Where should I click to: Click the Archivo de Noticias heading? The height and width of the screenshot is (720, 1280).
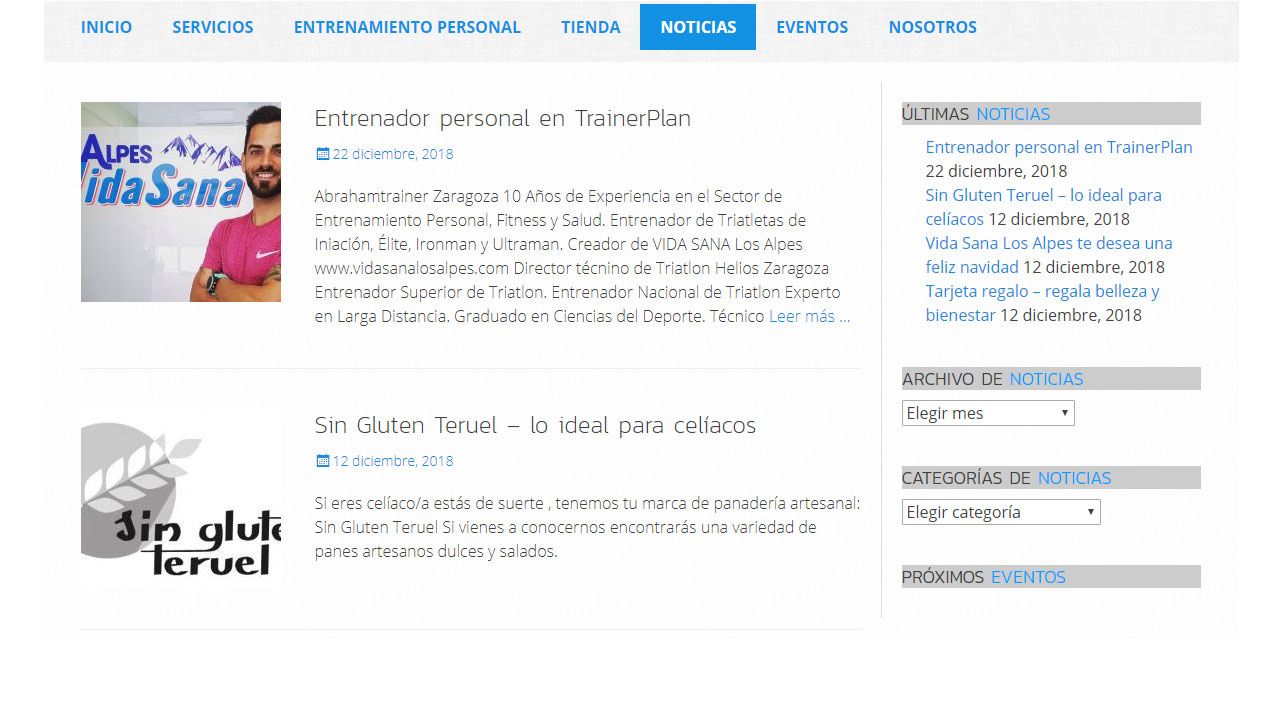point(1051,379)
